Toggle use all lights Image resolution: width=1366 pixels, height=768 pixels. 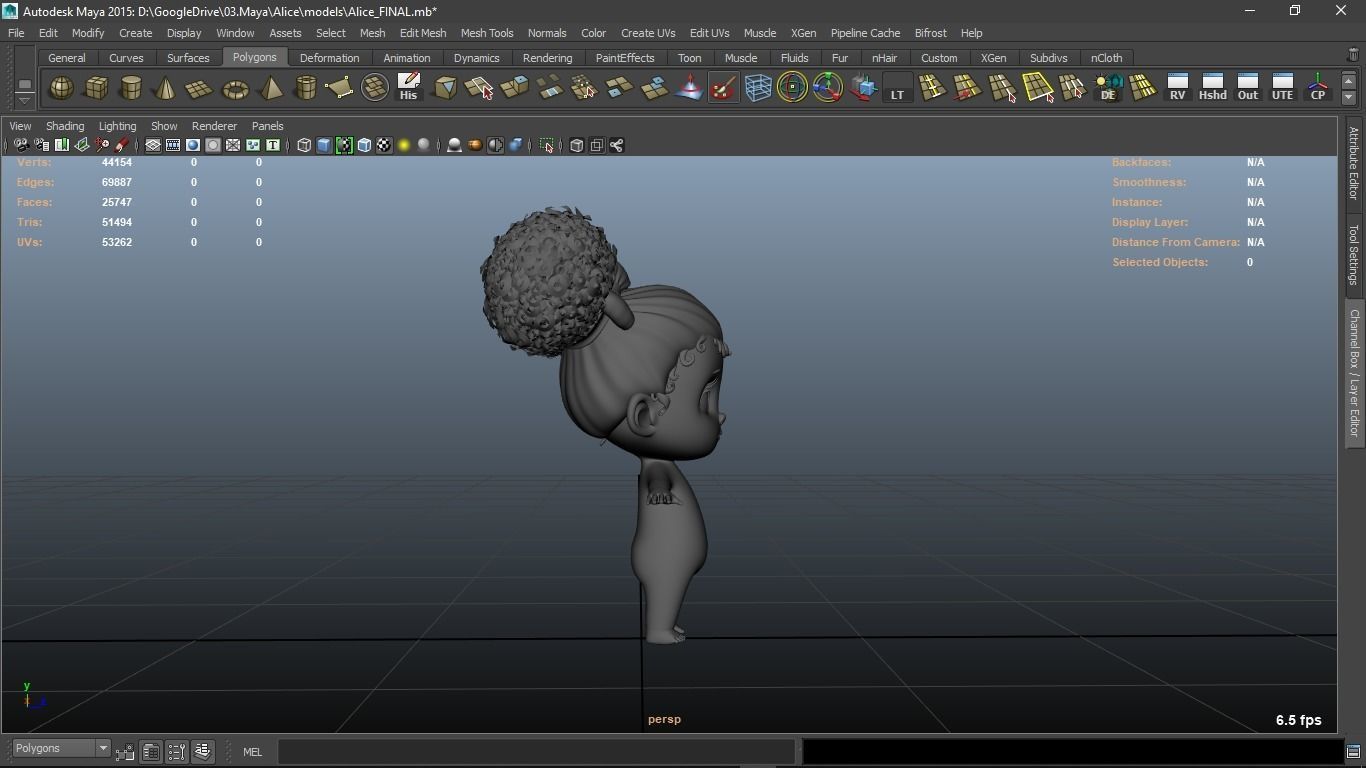(404, 146)
